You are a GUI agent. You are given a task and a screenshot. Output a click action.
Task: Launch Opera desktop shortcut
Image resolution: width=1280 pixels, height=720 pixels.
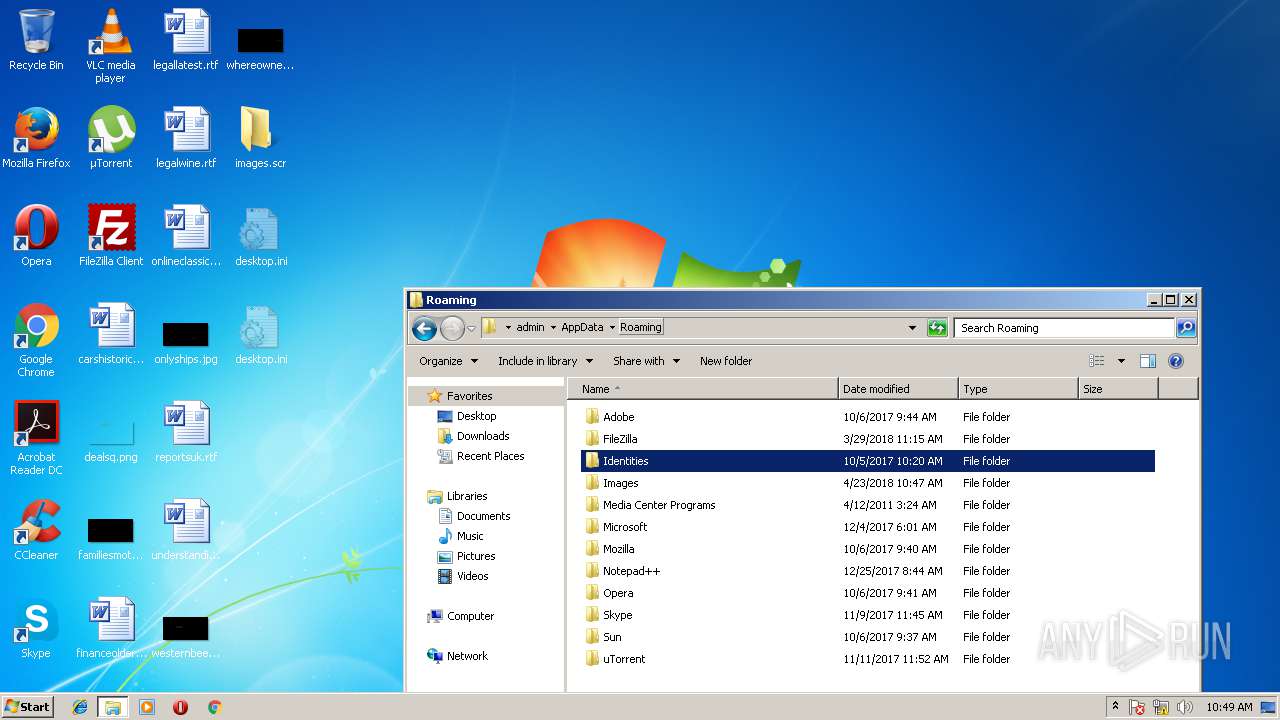point(36,237)
